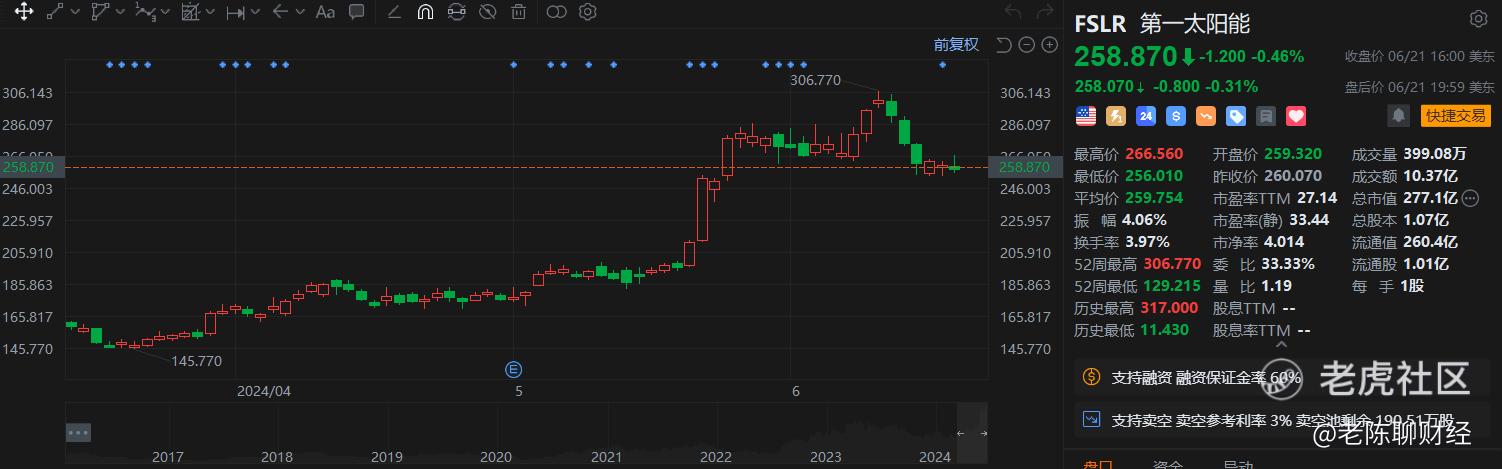Click the price alert bell icon
Viewport: 1502px width, 469px height.
point(1398,116)
